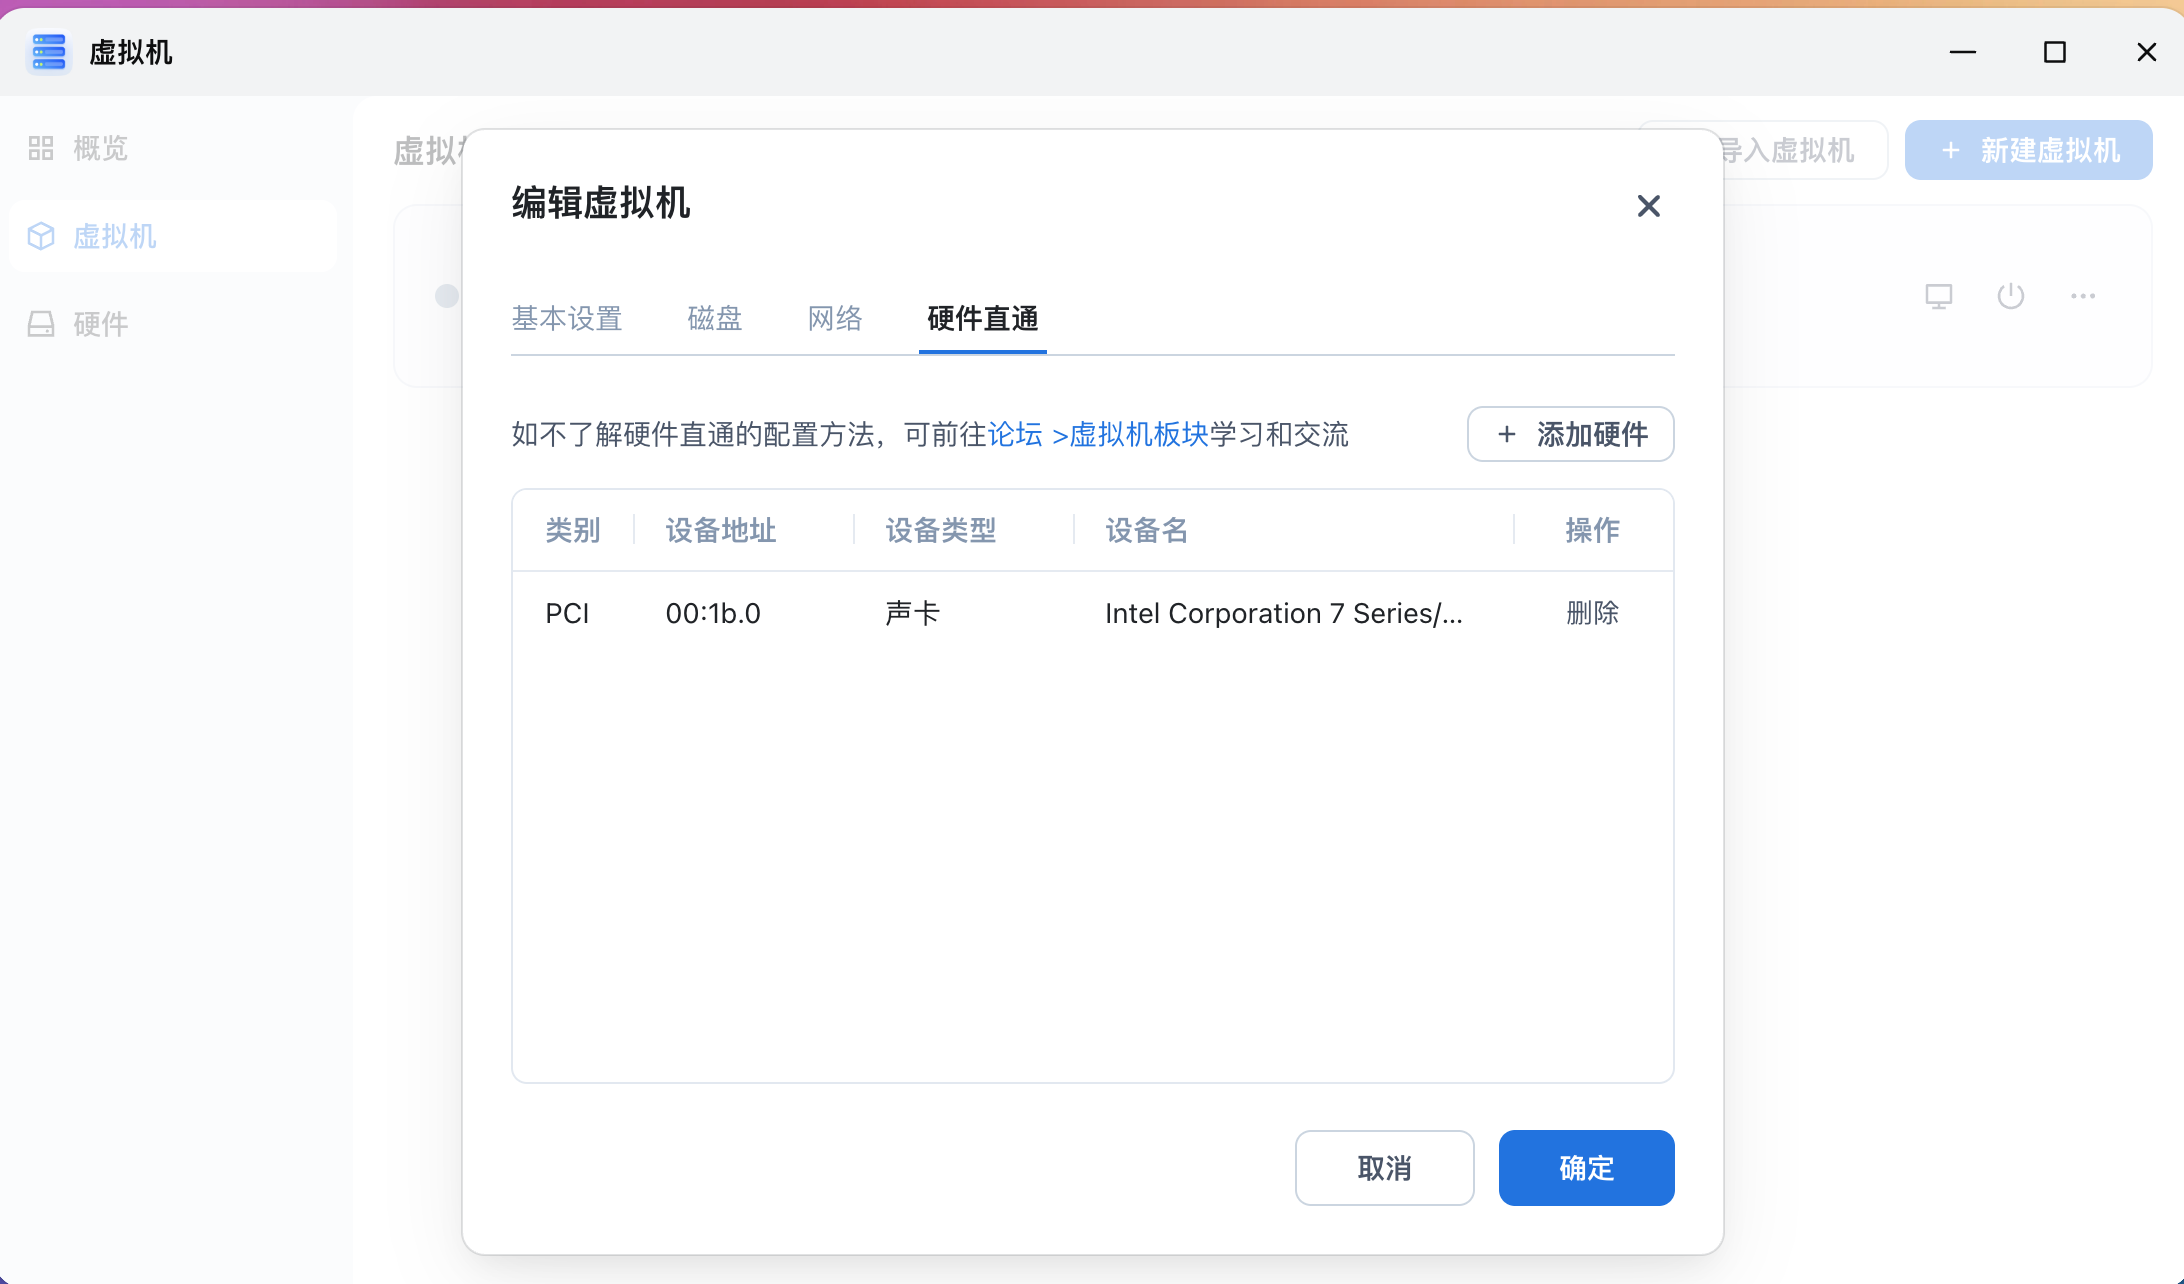Image resolution: width=2184 pixels, height=1284 pixels.
Task: Open the 概览 overview sidebar item
Action: point(100,149)
